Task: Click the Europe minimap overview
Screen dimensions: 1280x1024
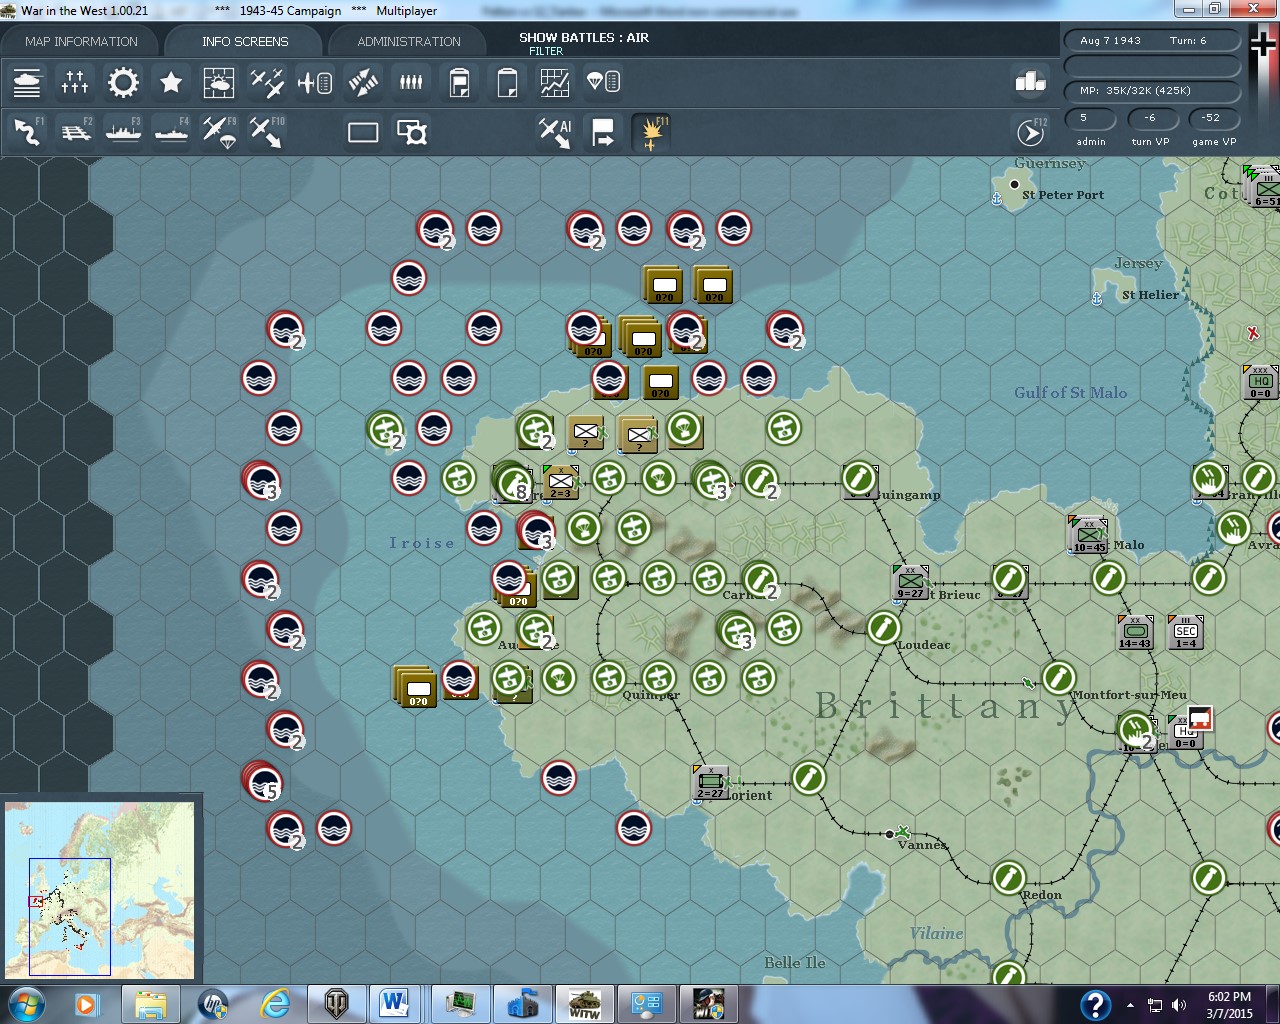Action: (100, 889)
